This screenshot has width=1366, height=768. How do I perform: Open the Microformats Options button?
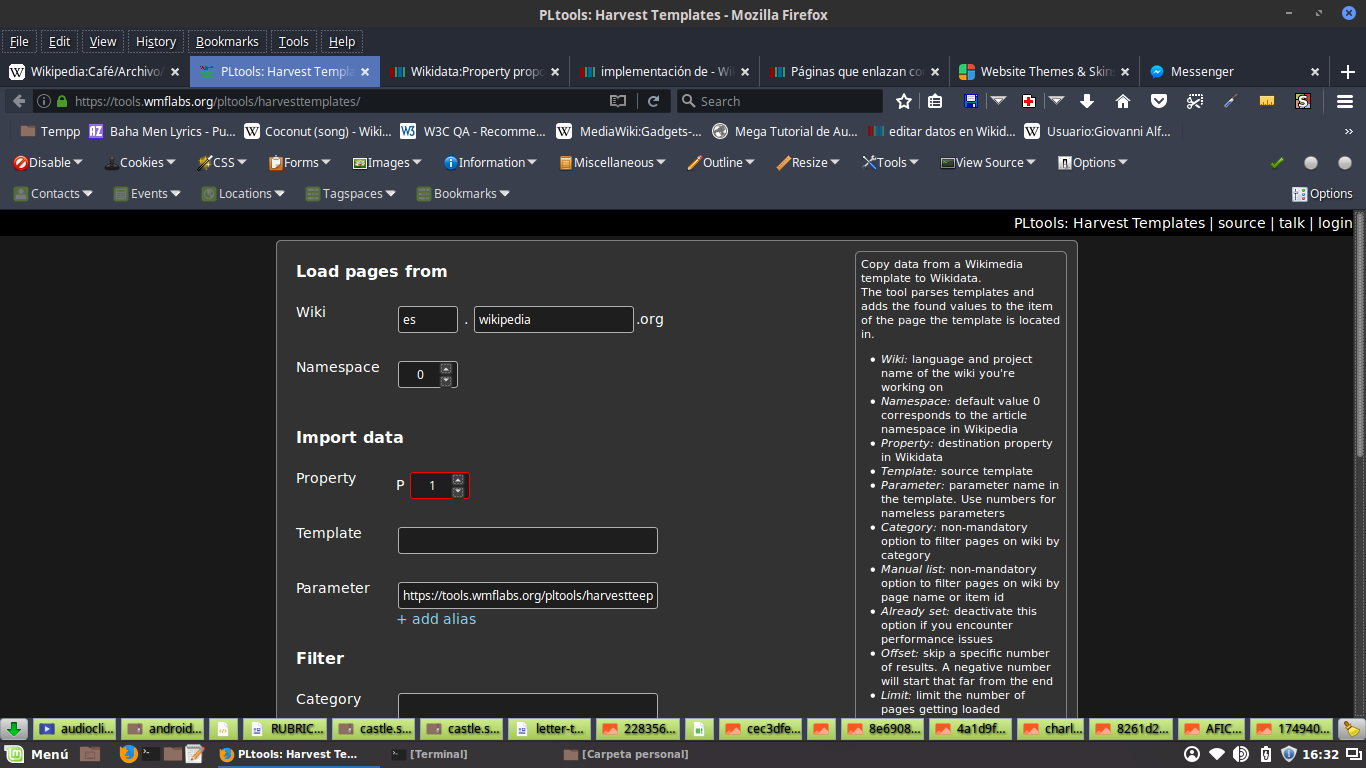[x=1322, y=194]
